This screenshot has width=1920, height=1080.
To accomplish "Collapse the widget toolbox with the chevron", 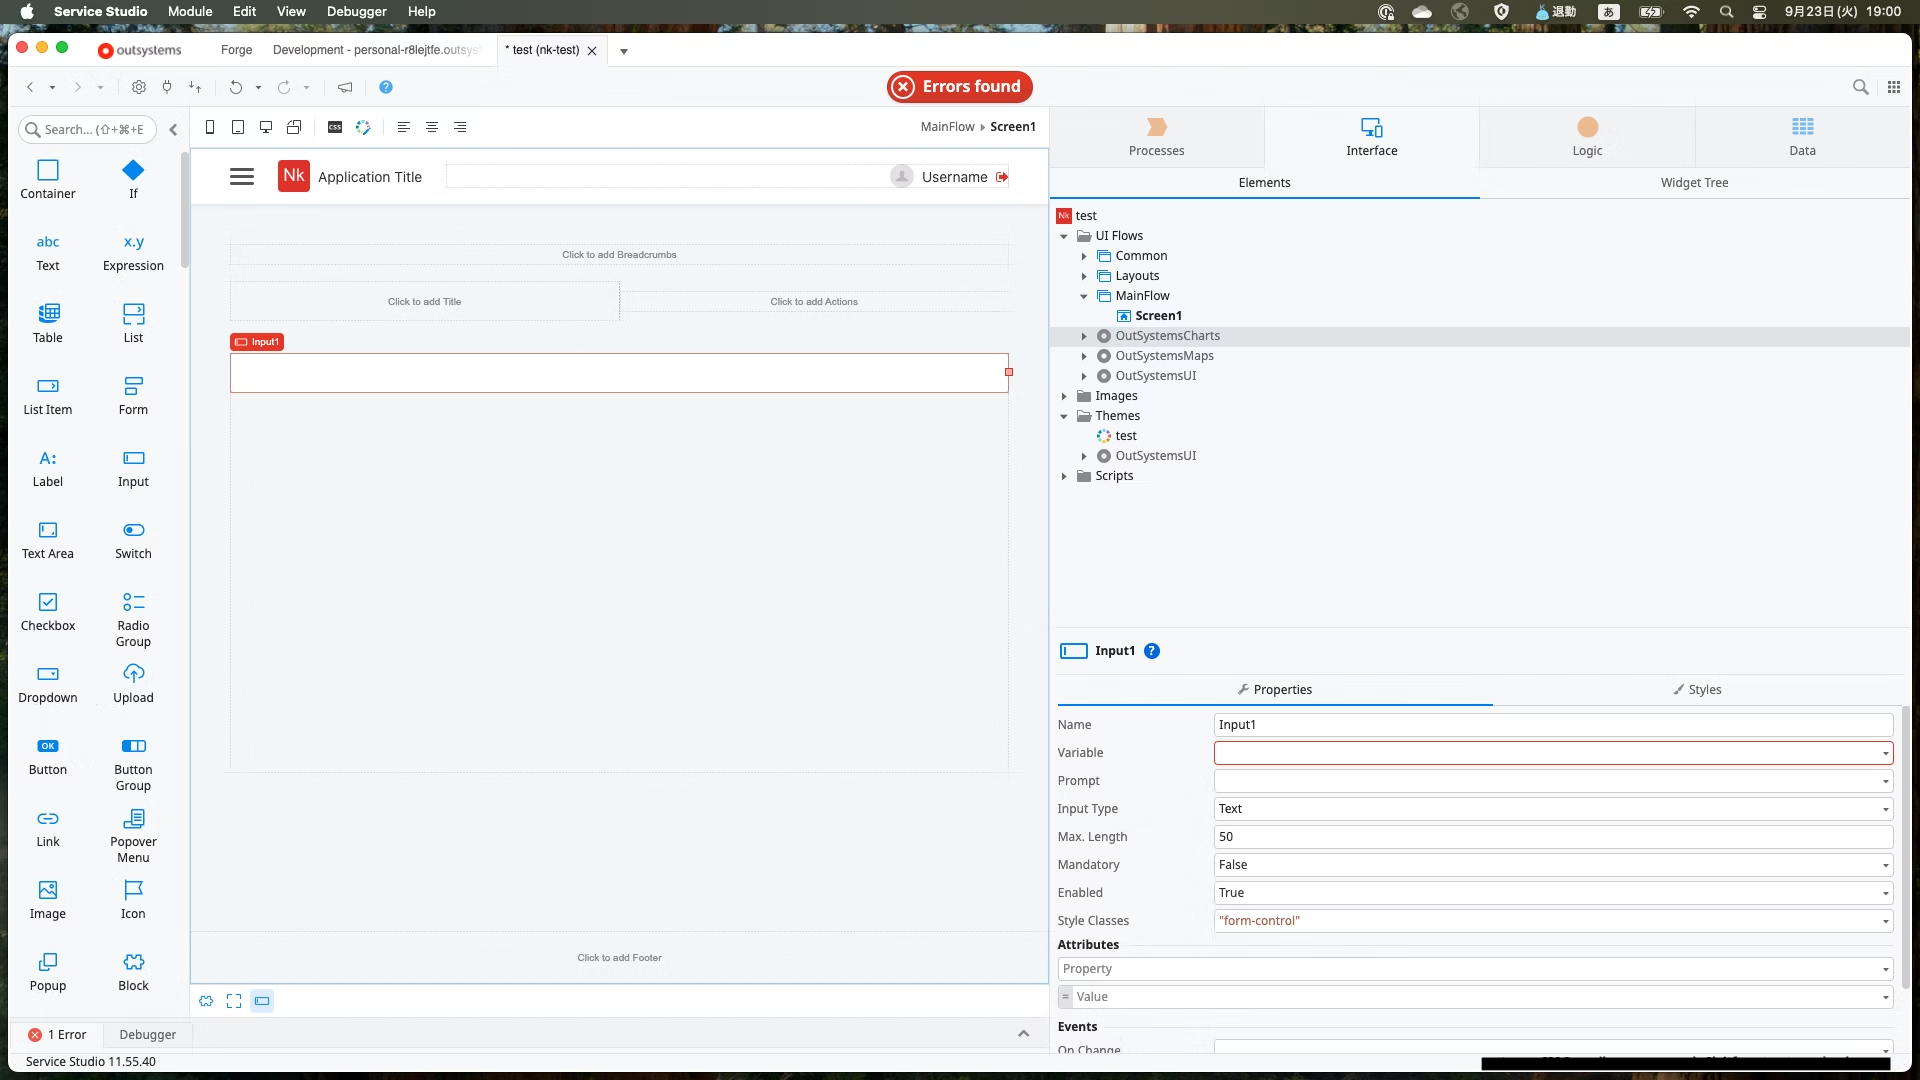I will pyautogui.click(x=173, y=129).
